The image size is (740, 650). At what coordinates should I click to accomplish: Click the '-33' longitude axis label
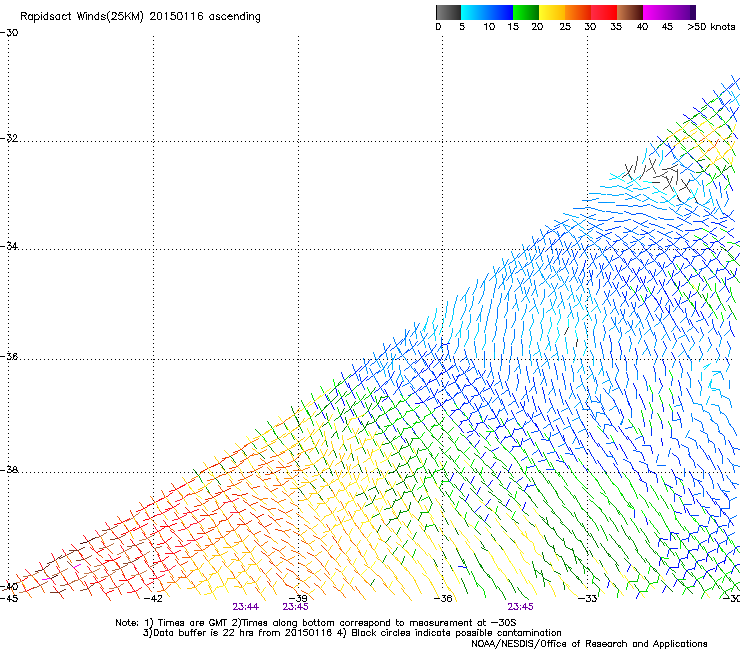[x=588, y=599]
